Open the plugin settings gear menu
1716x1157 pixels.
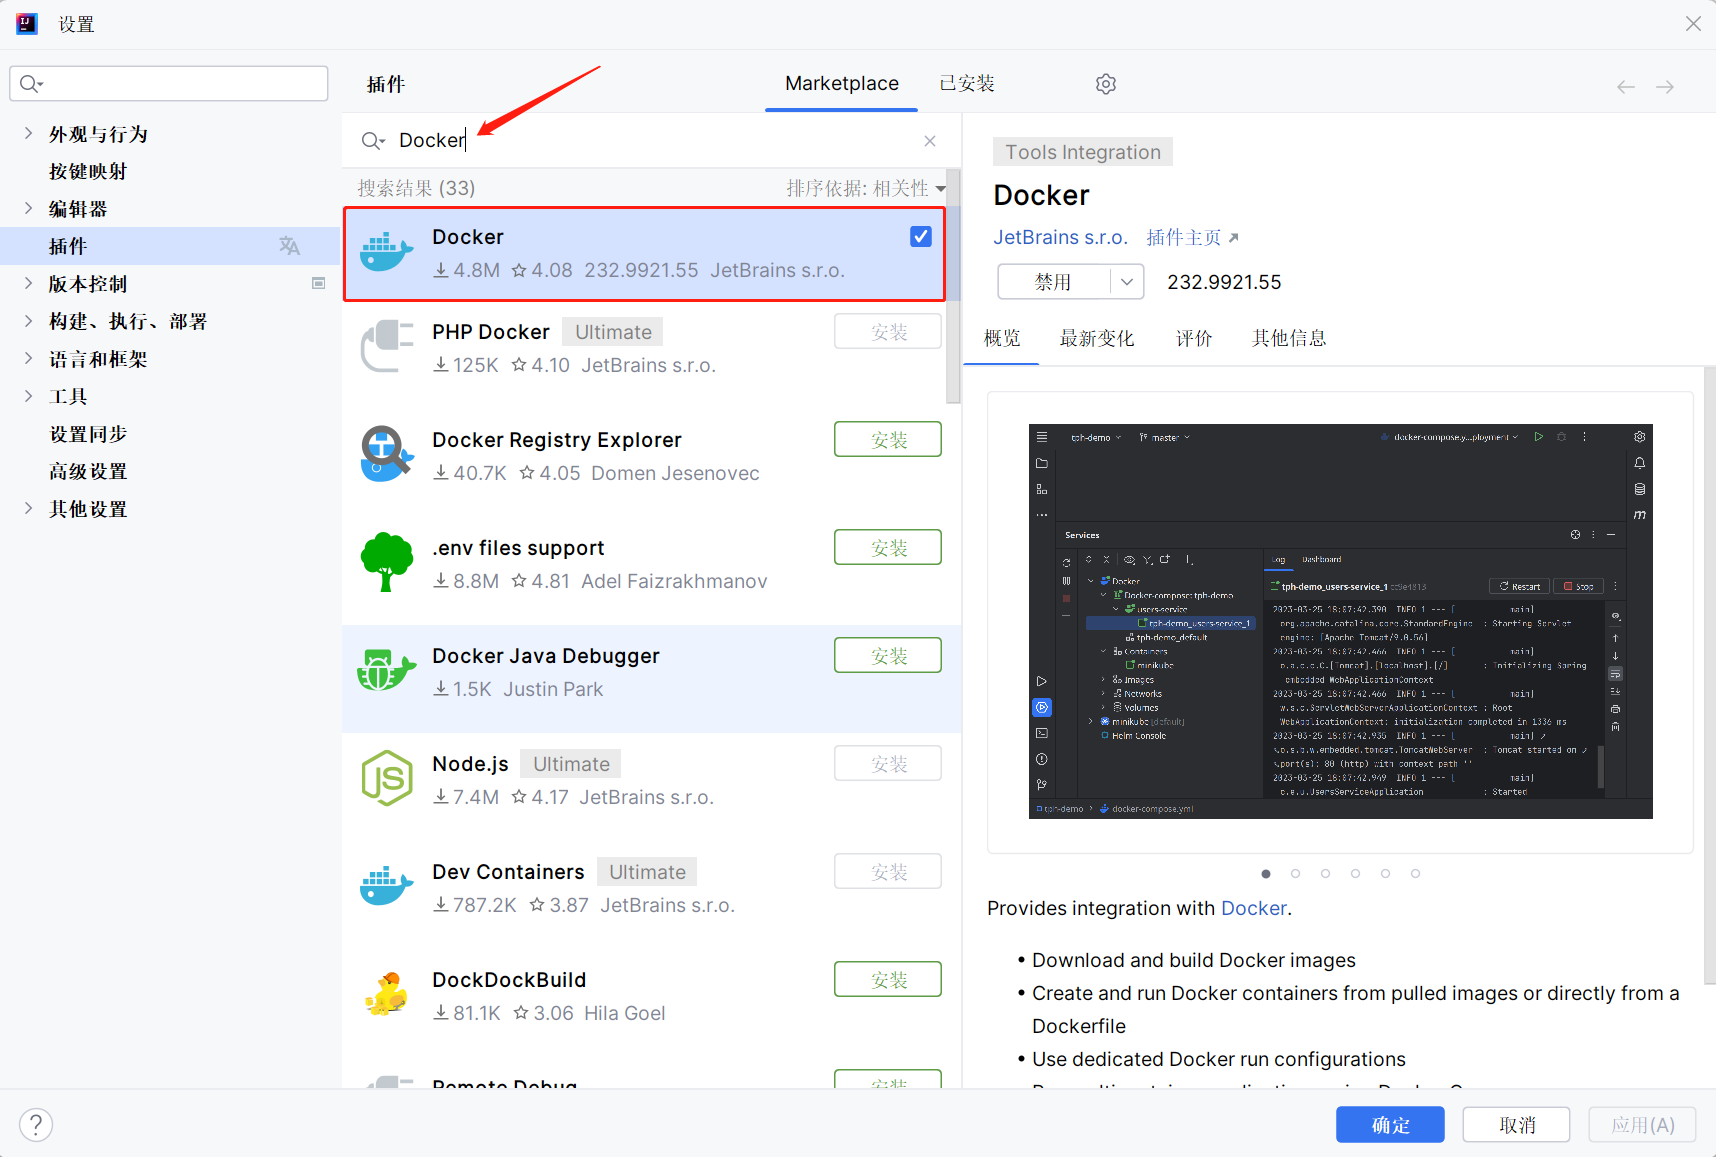coord(1105,84)
